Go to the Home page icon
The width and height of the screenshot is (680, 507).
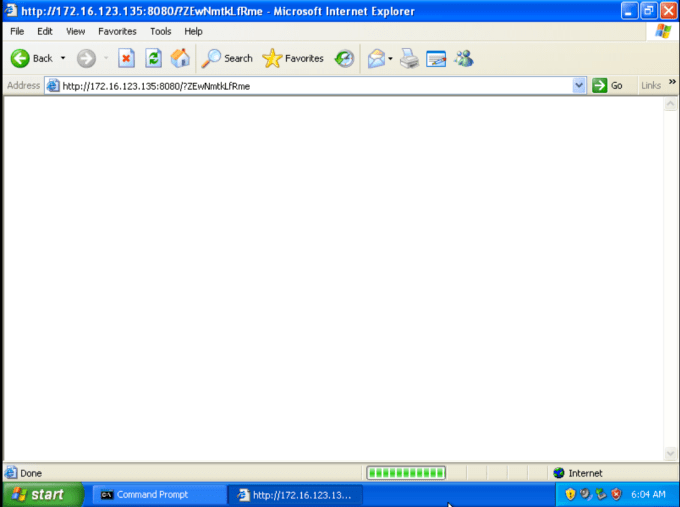[x=180, y=58]
